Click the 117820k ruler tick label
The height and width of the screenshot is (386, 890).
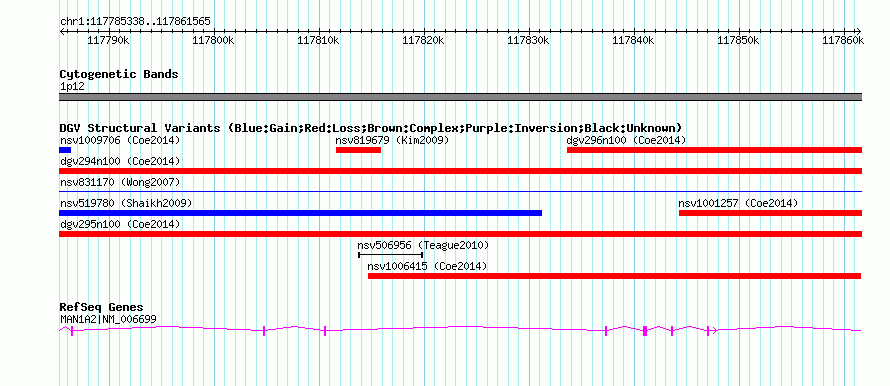(x=423, y=40)
